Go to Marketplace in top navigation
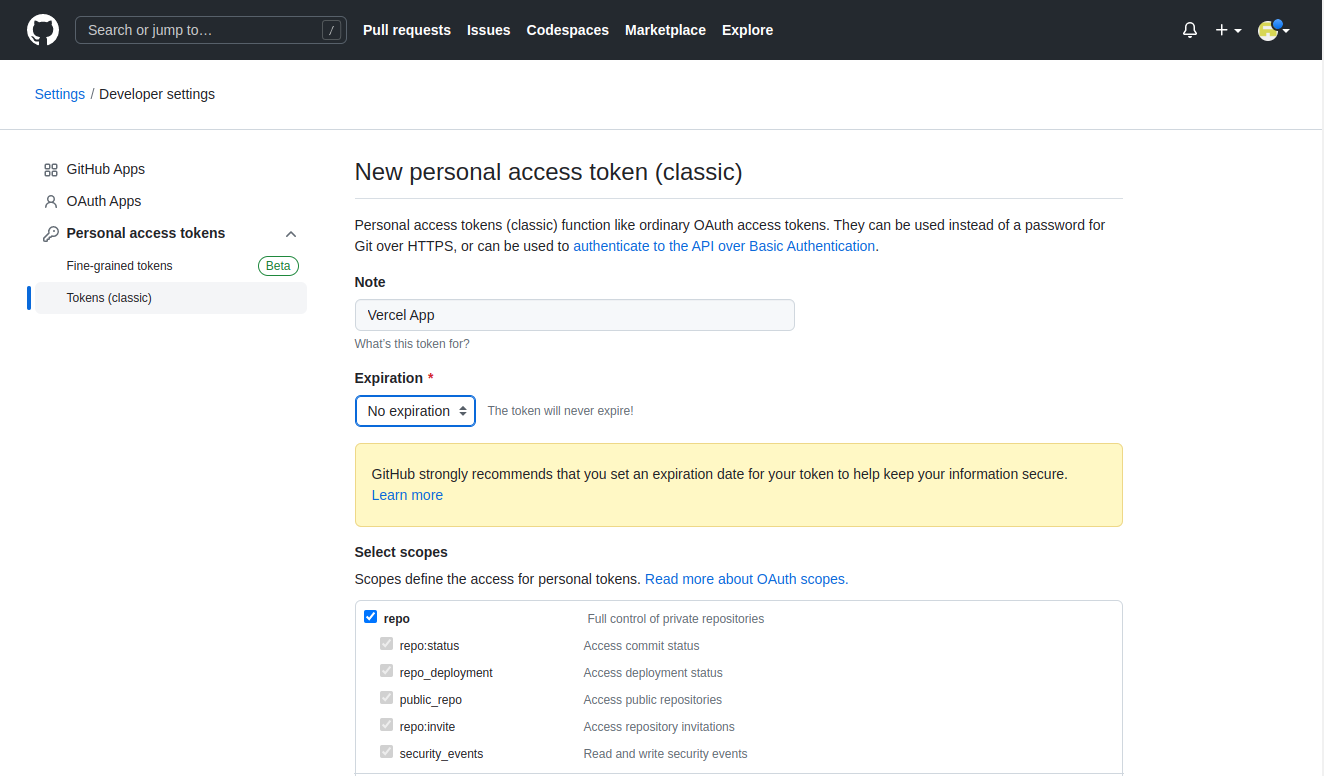The height and width of the screenshot is (776, 1324). tap(665, 30)
